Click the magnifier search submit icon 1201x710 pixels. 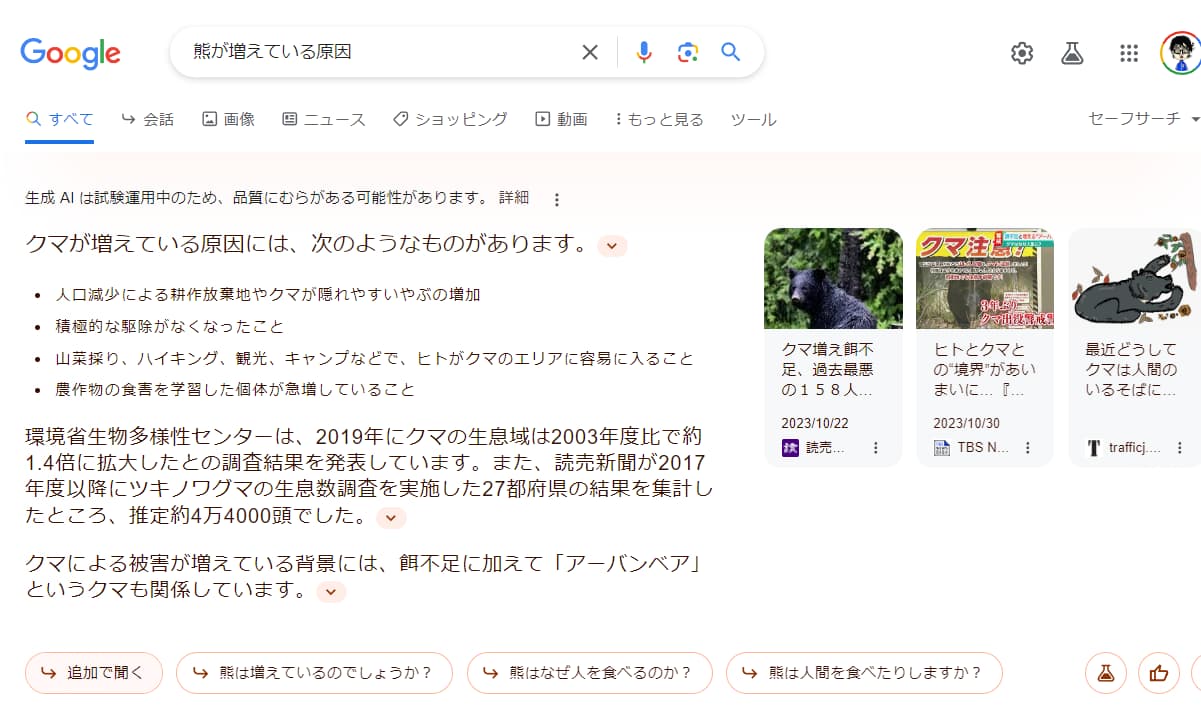pos(731,52)
